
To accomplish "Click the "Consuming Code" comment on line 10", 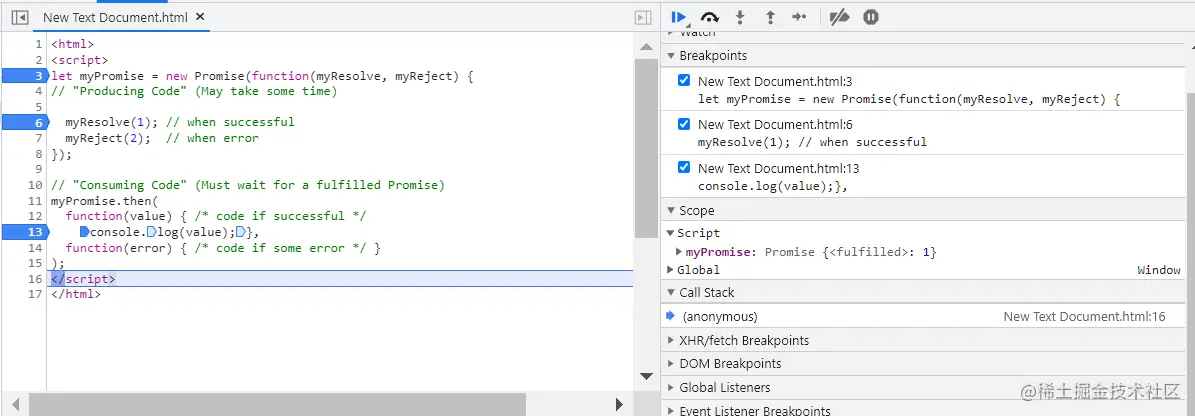I will coord(248,185).
